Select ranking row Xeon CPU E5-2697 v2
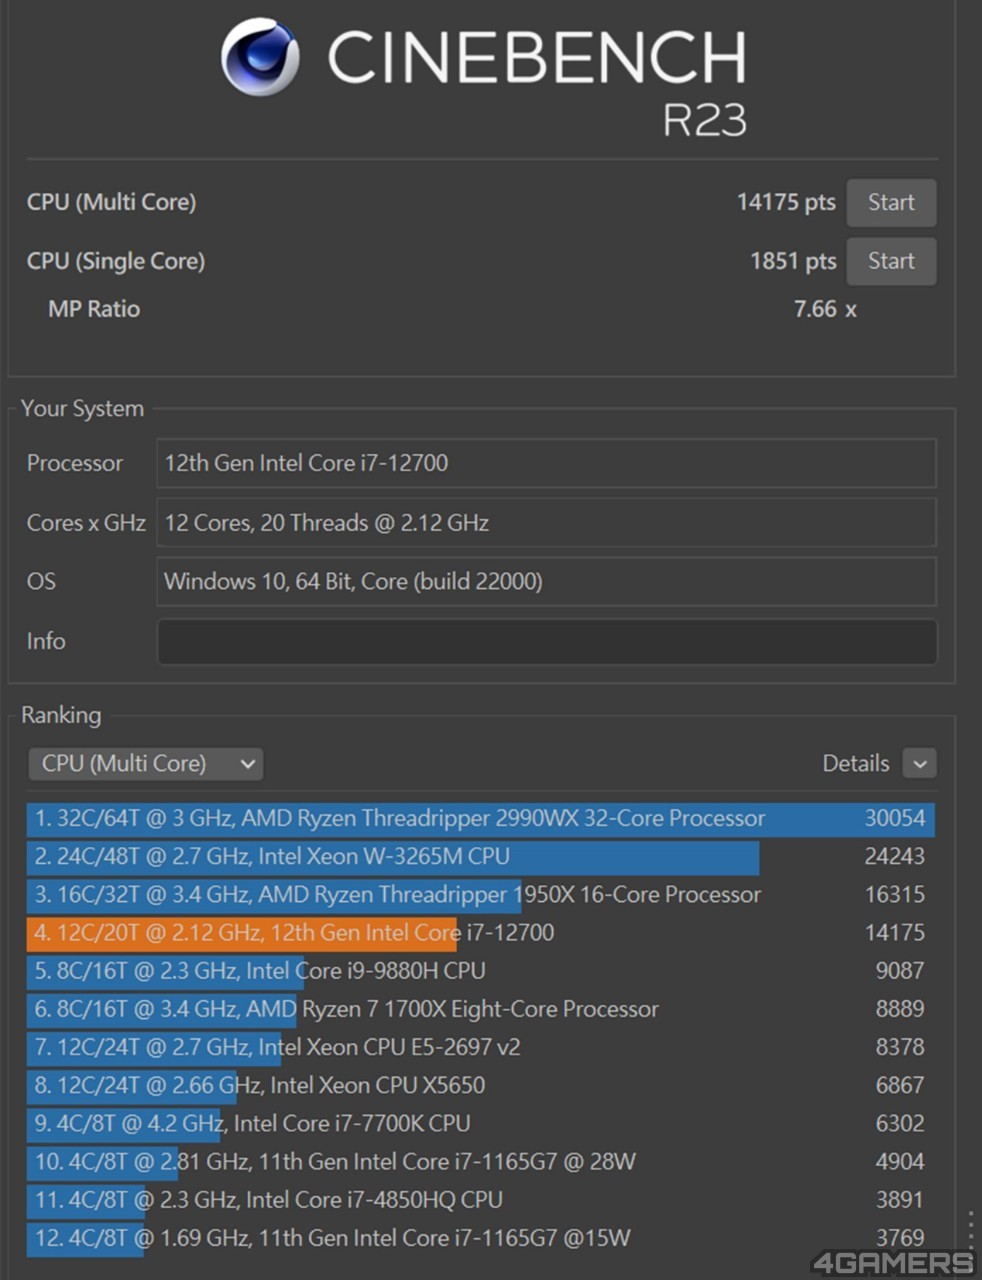This screenshot has width=982, height=1280. 481,1047
